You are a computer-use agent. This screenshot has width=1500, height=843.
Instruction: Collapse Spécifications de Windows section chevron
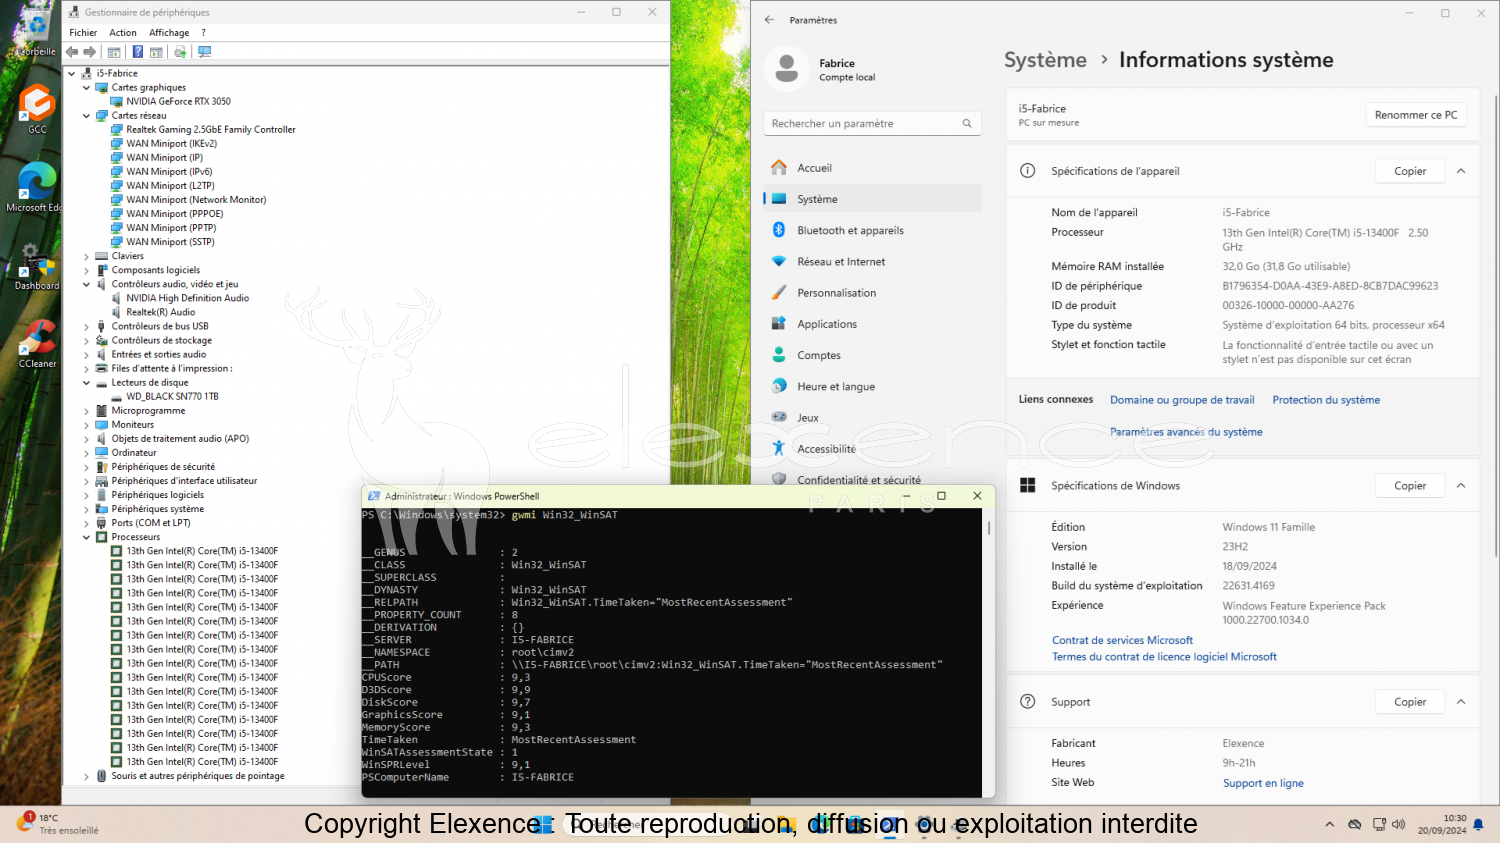click(1461, 486)
